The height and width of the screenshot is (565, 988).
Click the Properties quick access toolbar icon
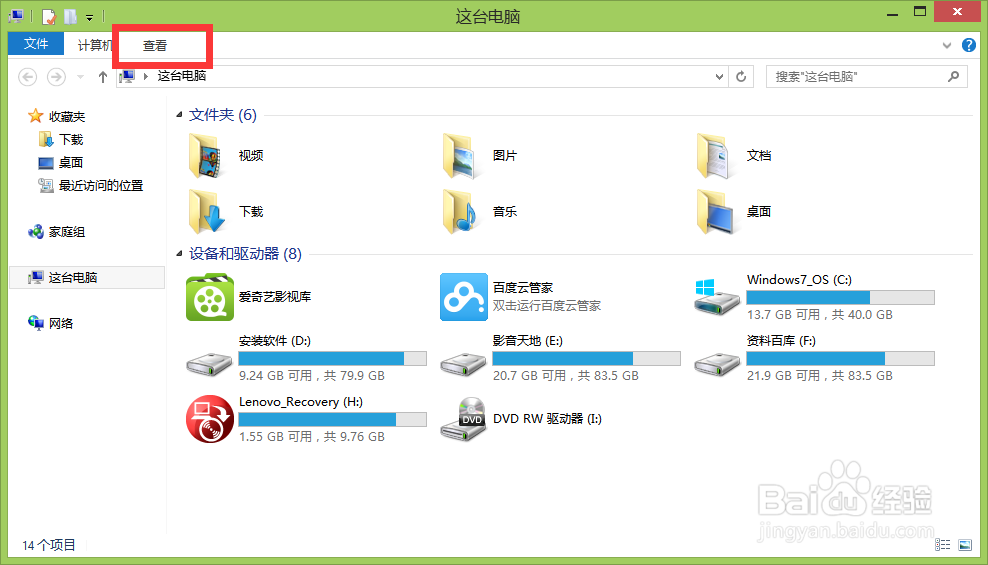click(49, 16)
